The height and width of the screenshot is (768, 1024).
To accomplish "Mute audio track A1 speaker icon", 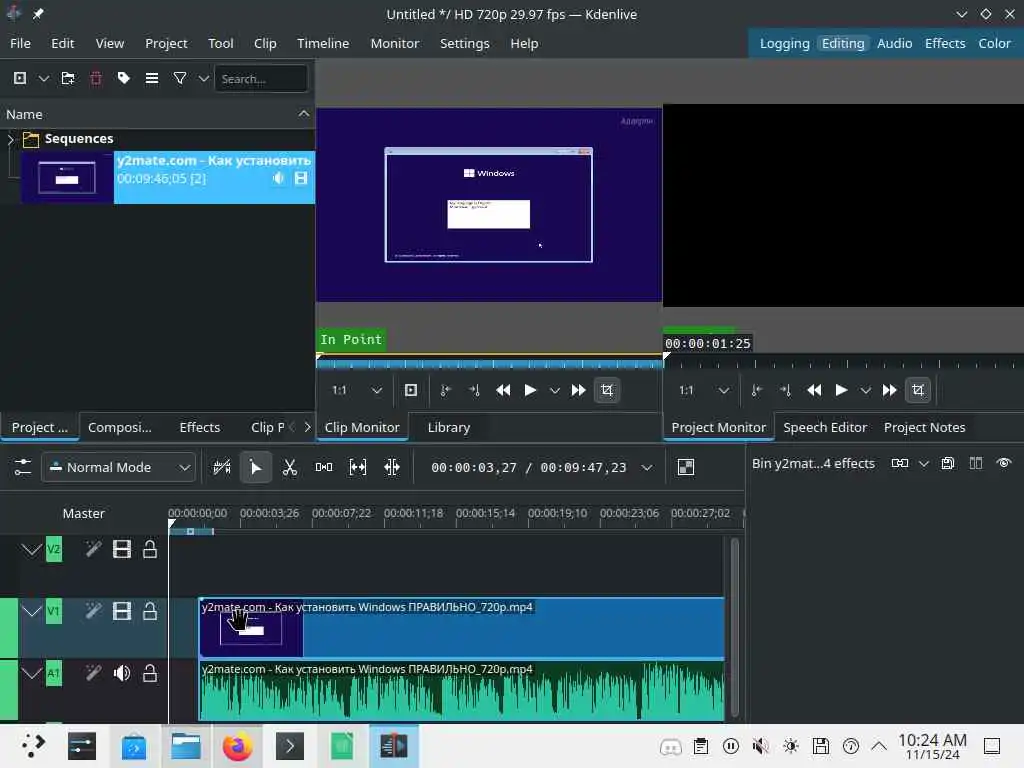I will tap(122, 673).
